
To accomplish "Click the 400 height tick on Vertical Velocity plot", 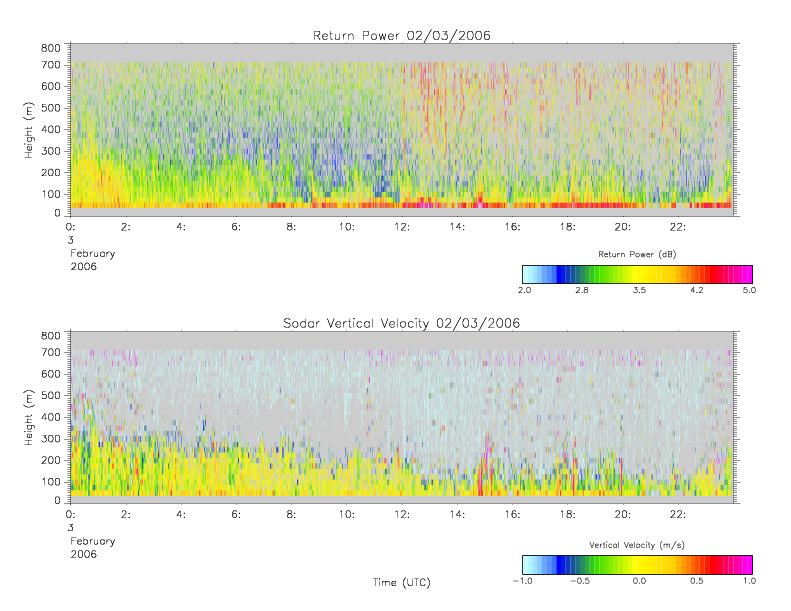I will 50,417.
